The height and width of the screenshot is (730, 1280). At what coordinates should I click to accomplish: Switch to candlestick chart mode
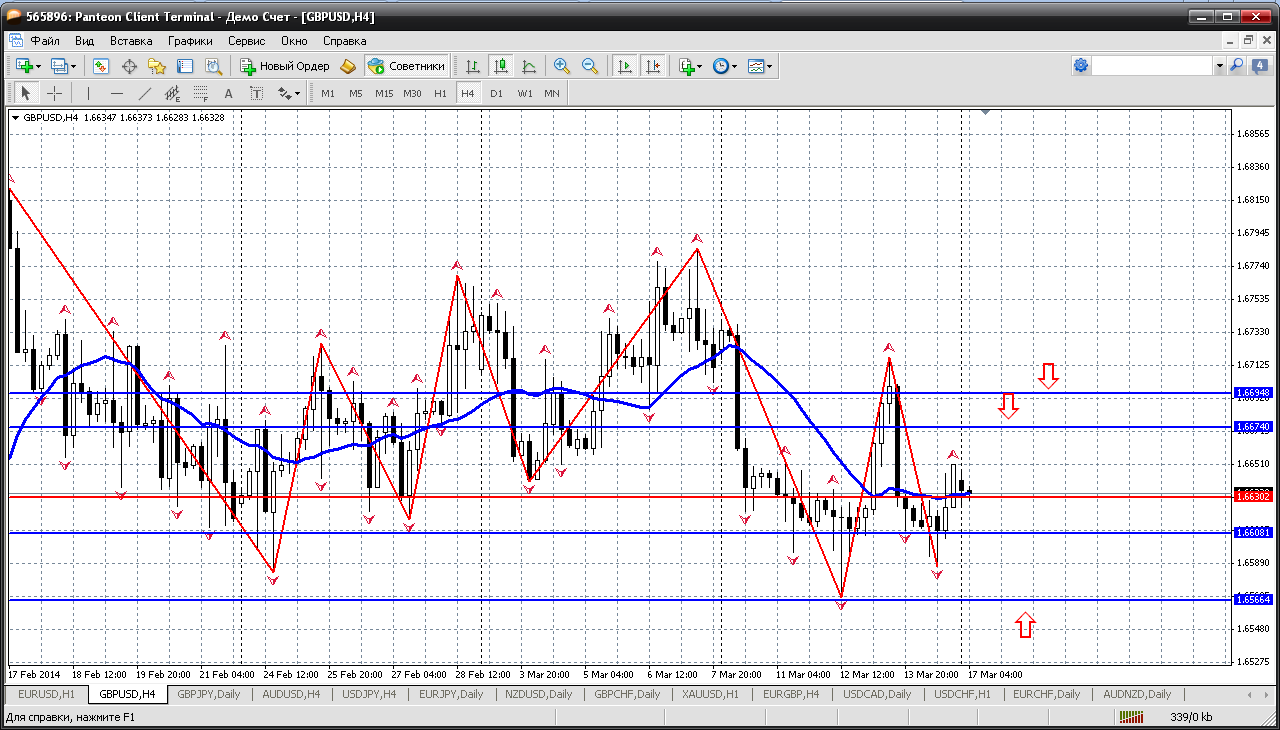coord(501,66)
